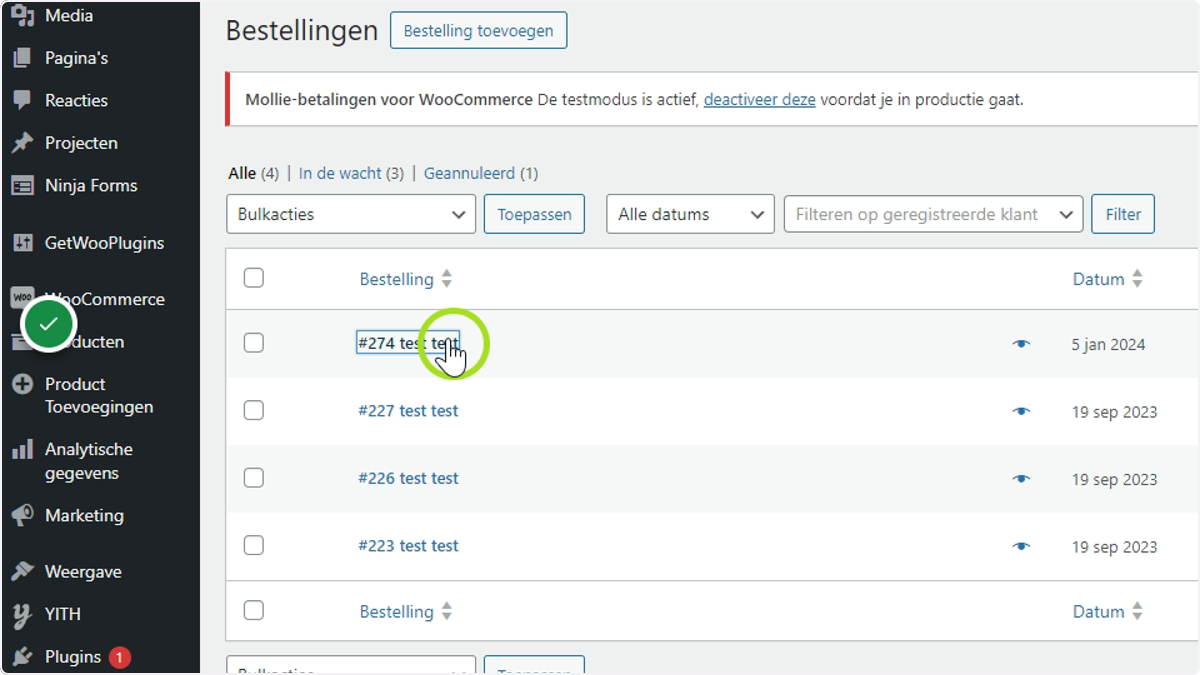Show the Alle (4) orders view
Screen dimensions: 1200x675
[253, 173]
